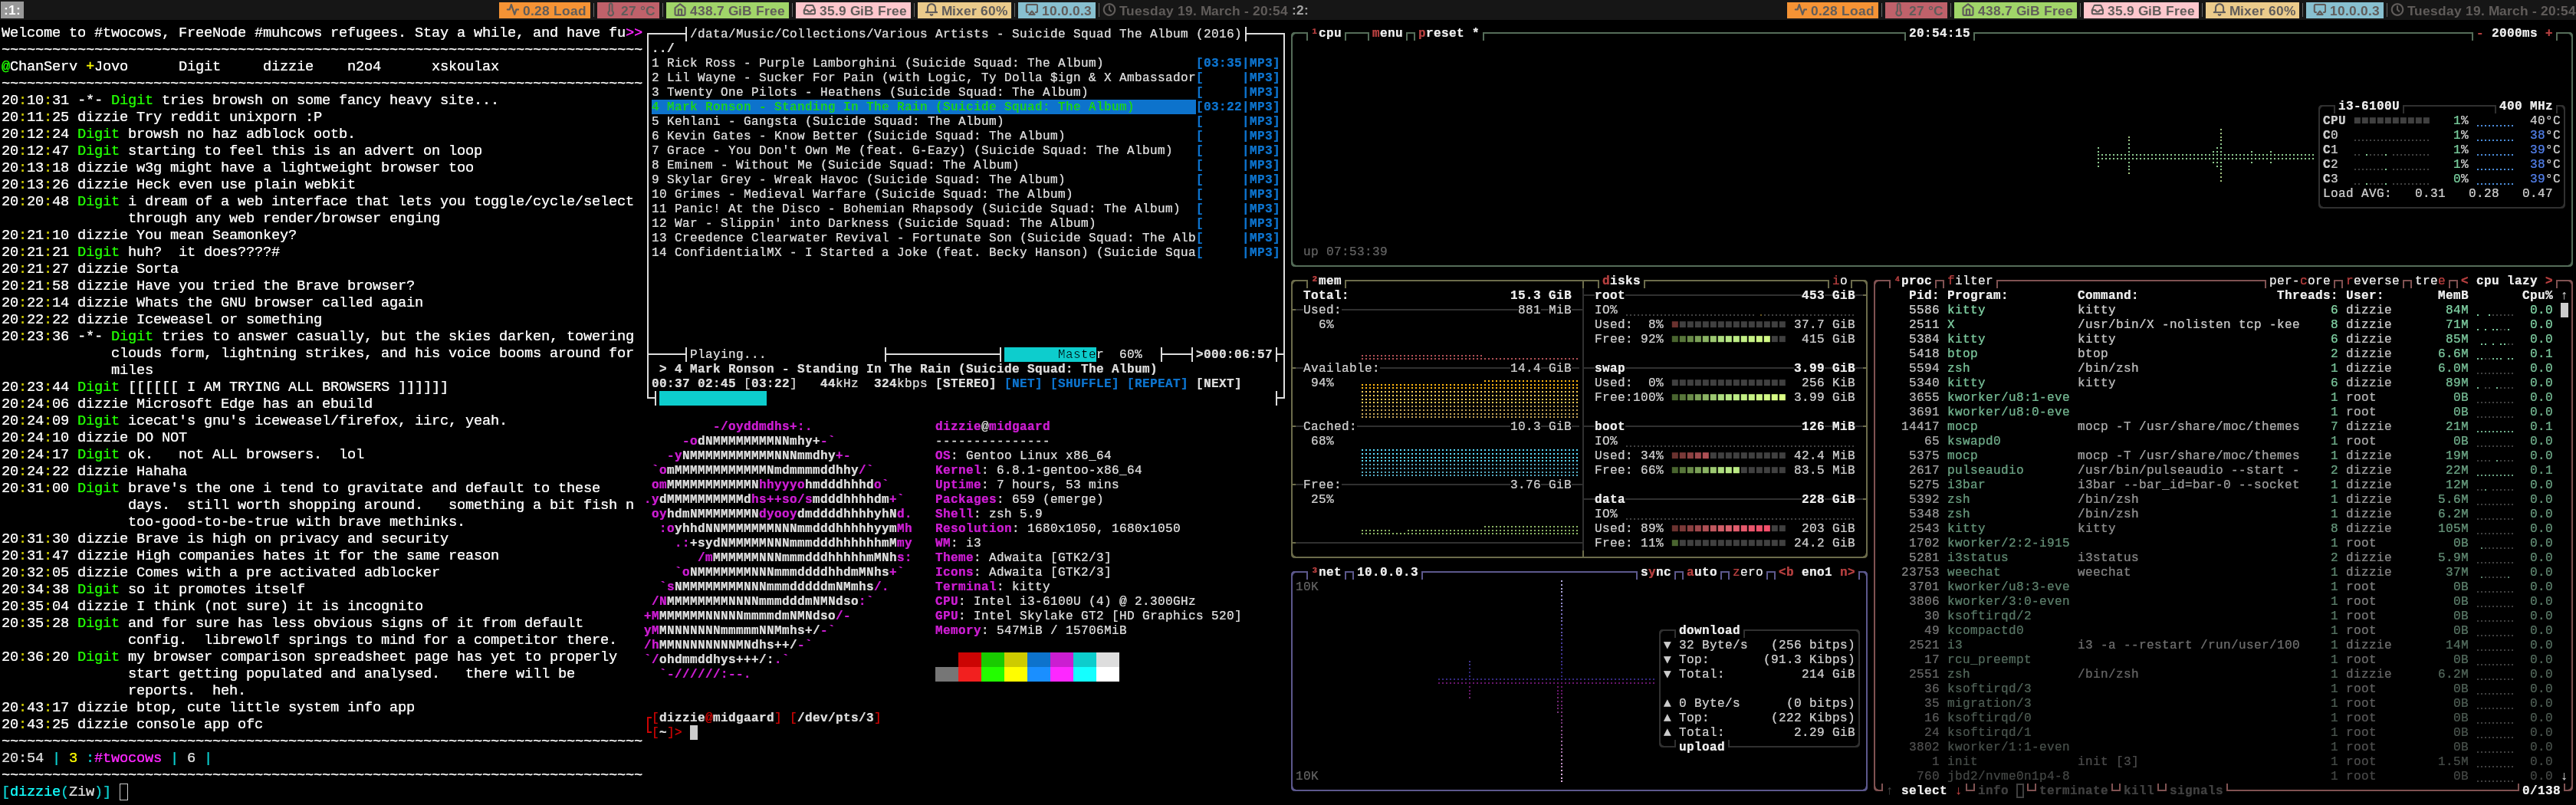Select track 13 Creedence Clearwater Revival Fortunate Son
The width and height of the screenshot is (2576, 805).
965,238
